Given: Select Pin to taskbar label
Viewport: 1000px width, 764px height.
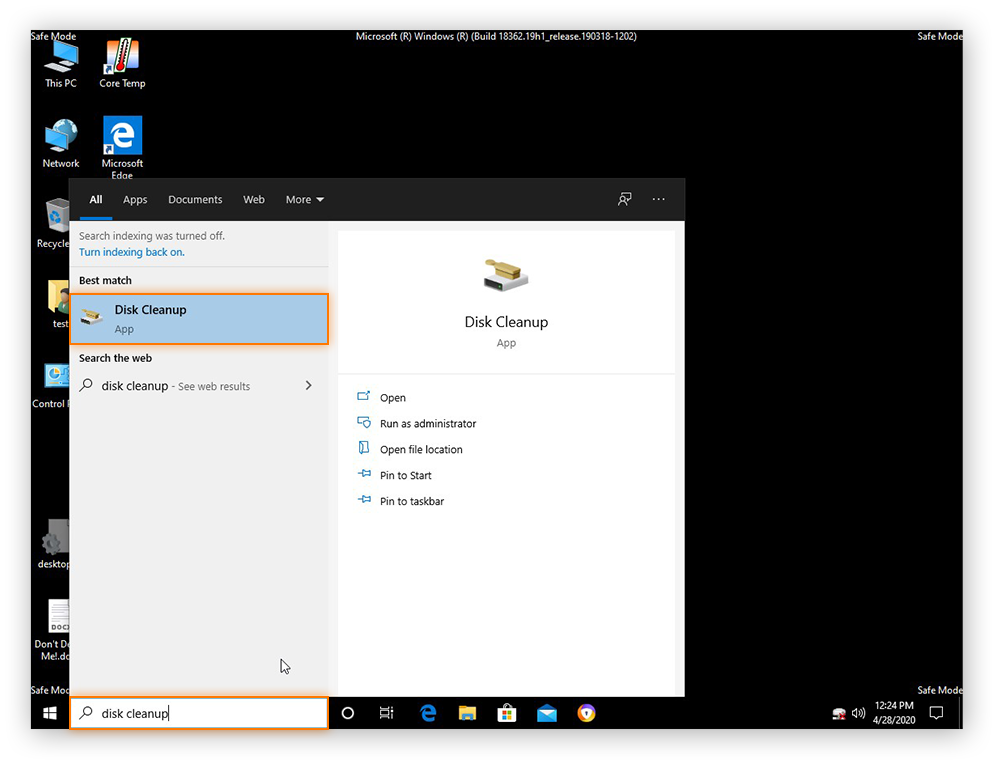Looking at the screenshot, I should click(x=412, y=501).
